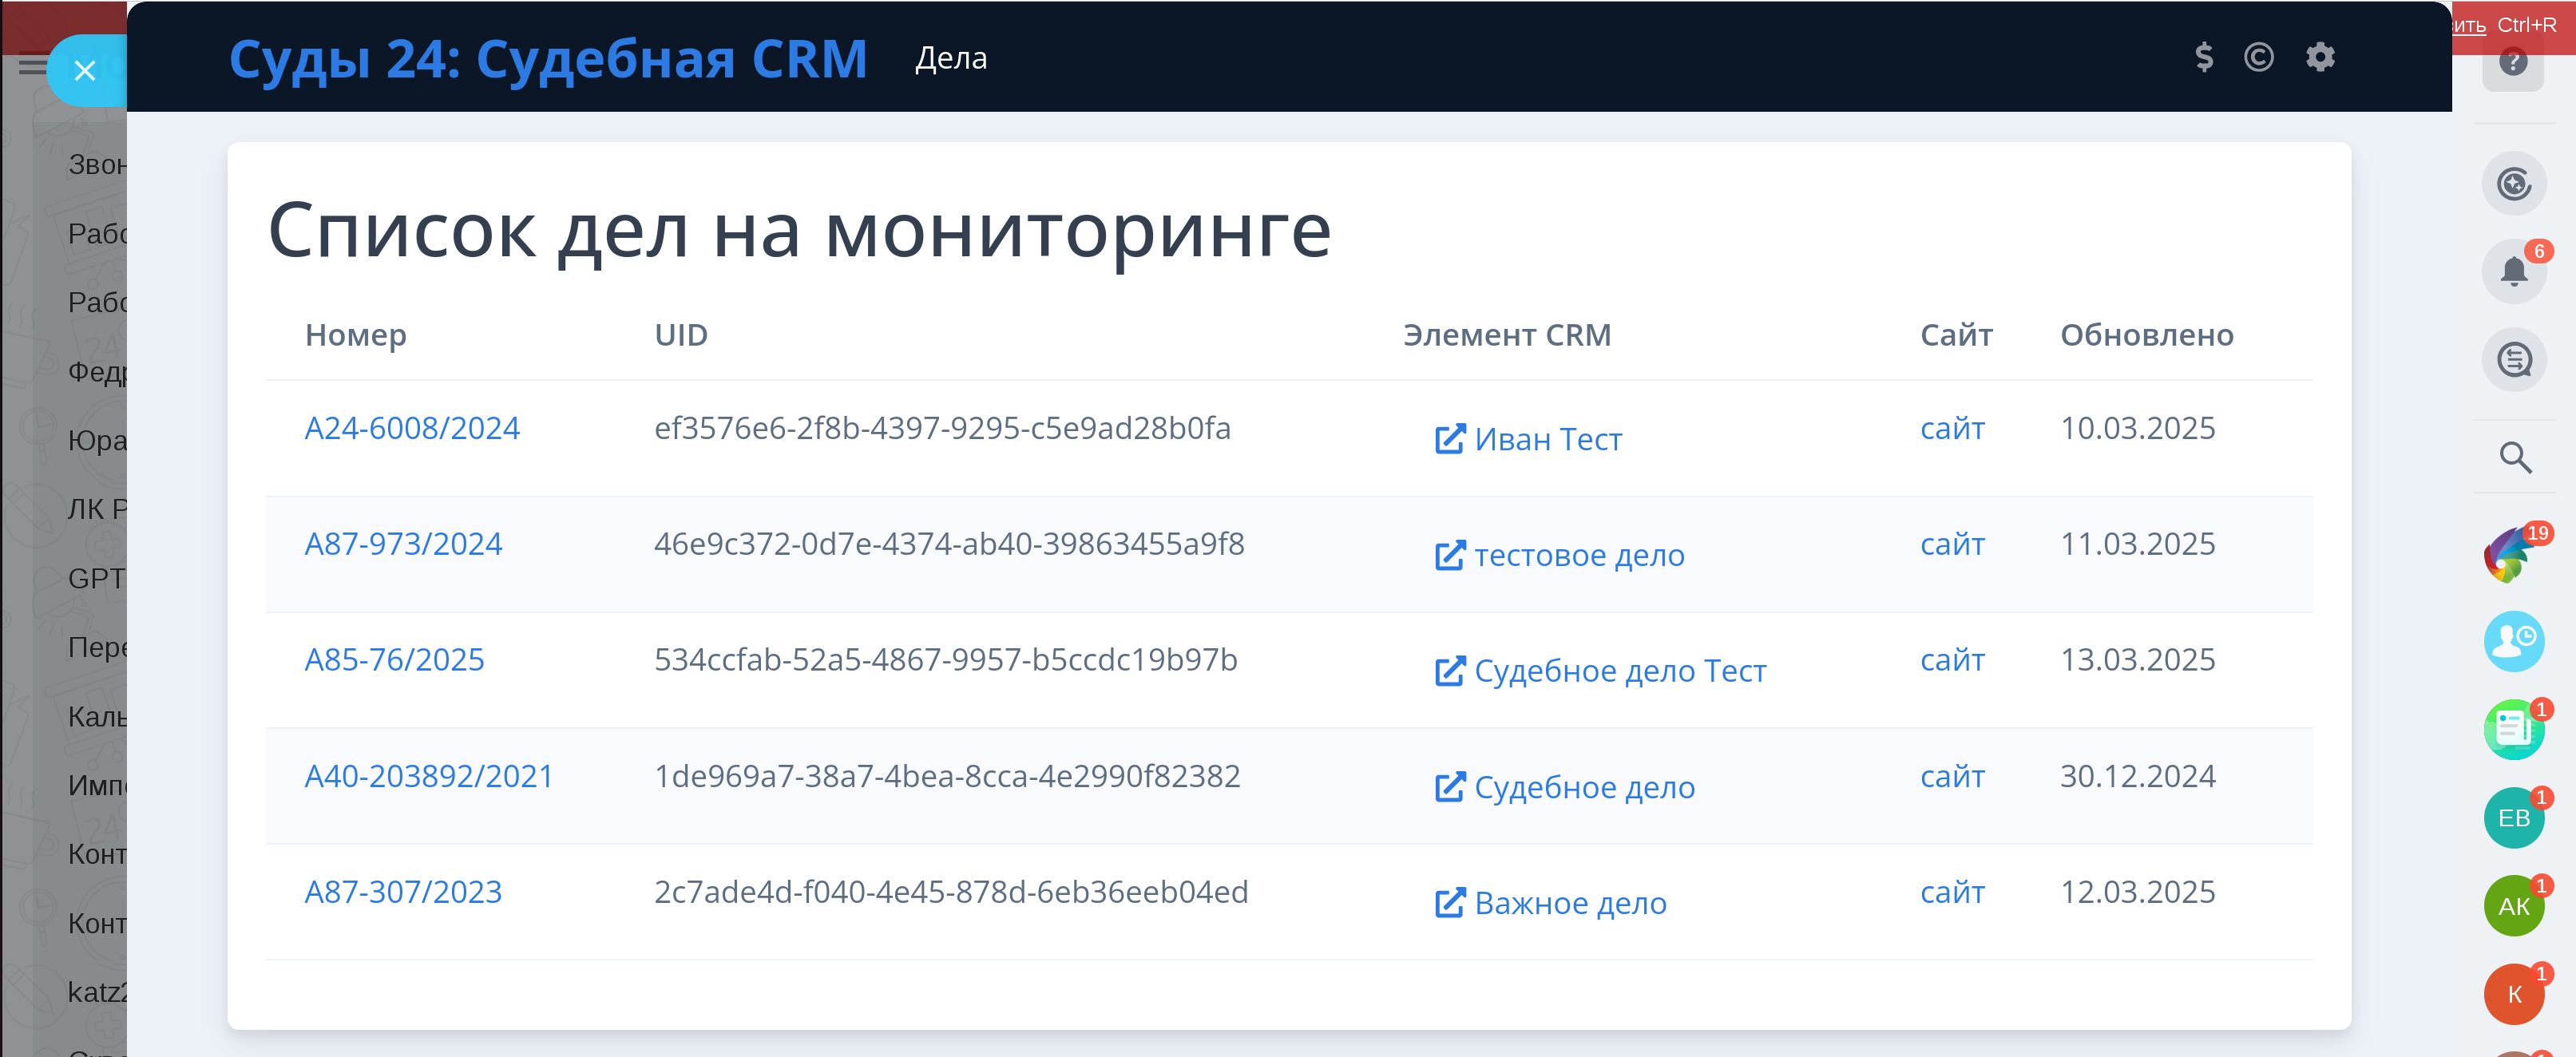Click the Суды 24: Судебная CRM title
This screenshot has width=2576, height=1057.
pyautogui.click(x=547, y=58)
